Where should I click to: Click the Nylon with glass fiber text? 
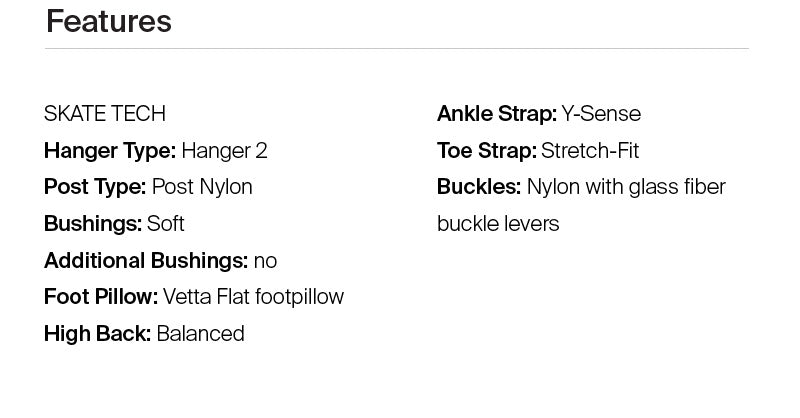pos(626,187)
